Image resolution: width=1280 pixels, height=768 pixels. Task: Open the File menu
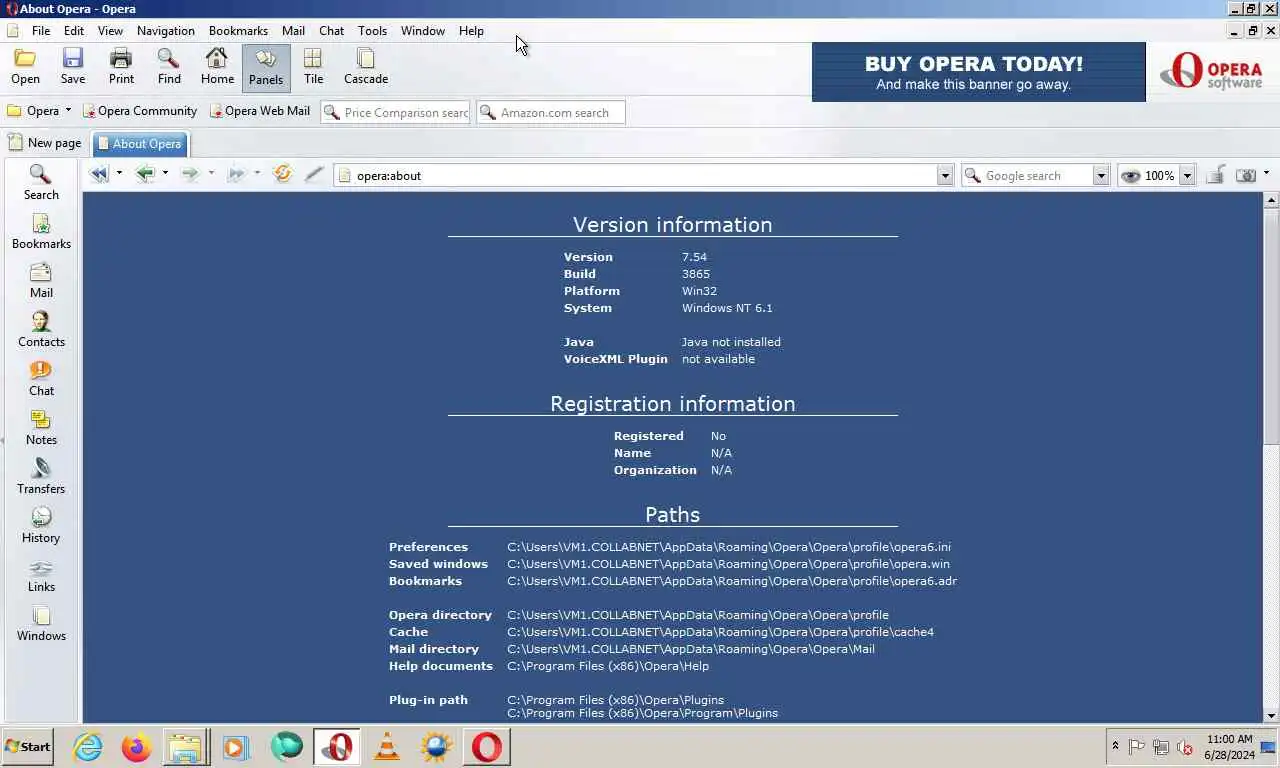tap(41, 31)
